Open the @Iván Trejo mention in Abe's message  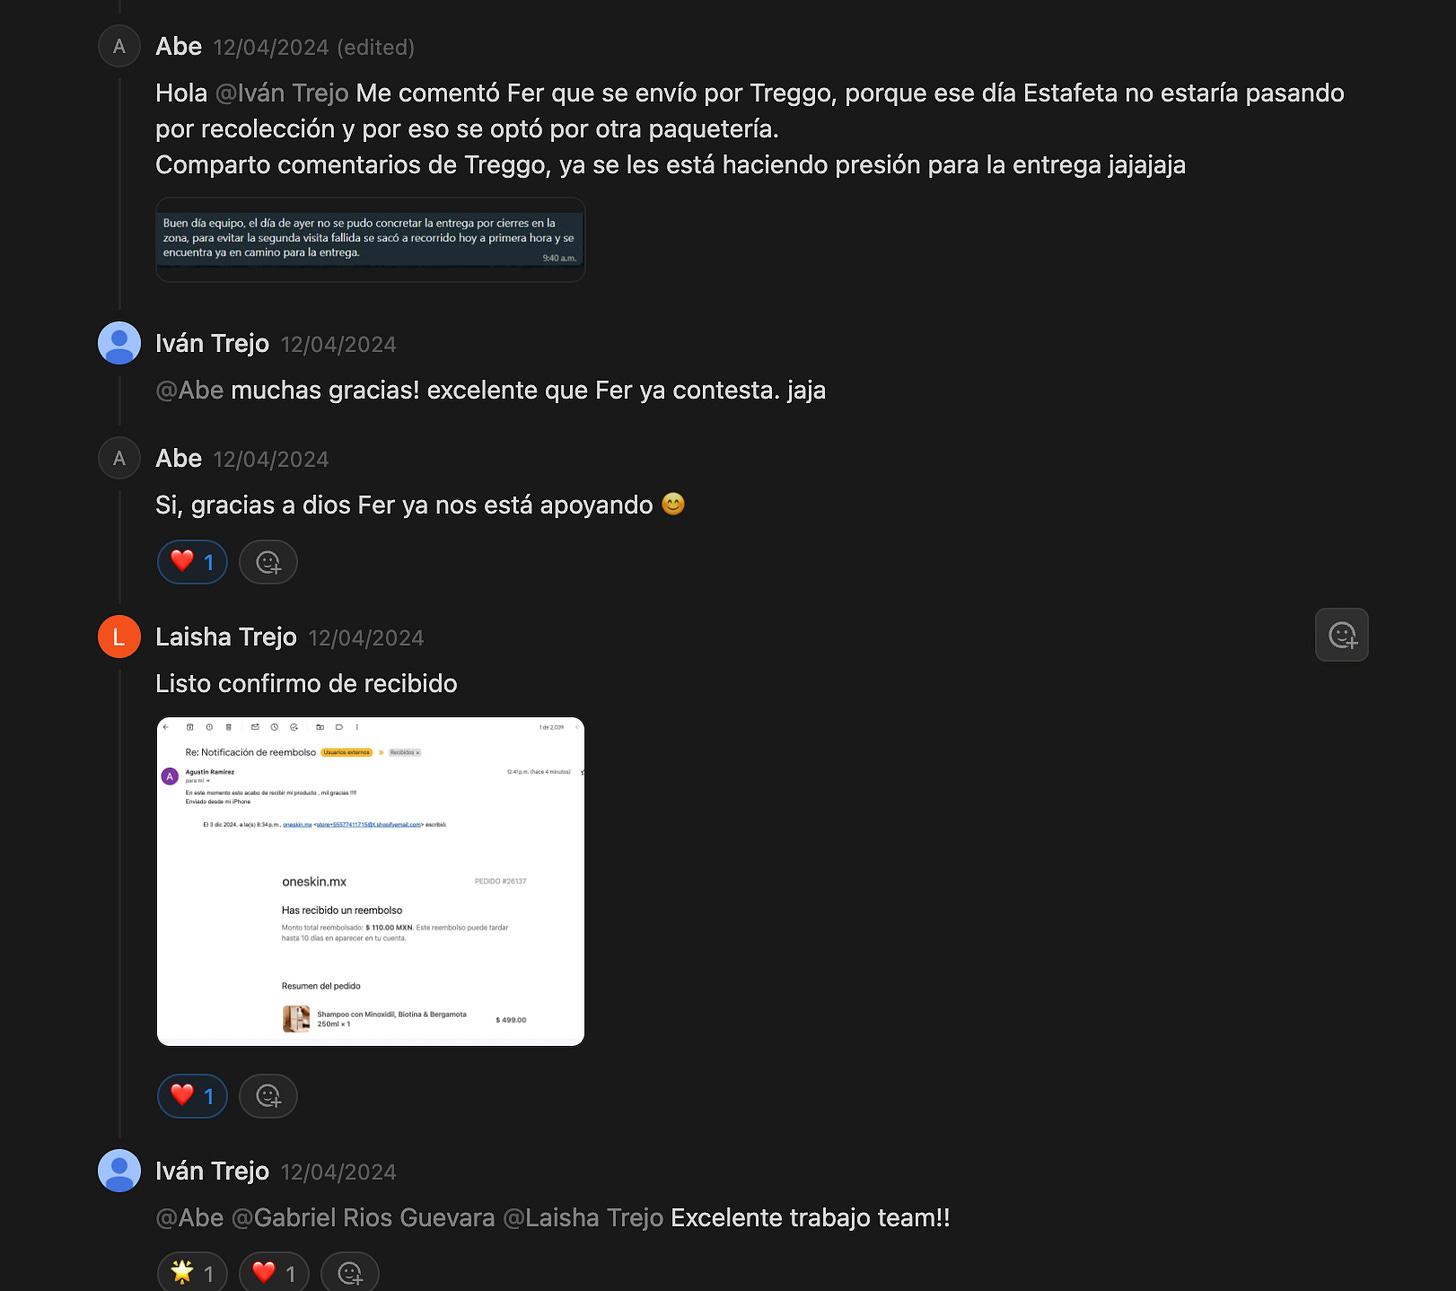tap(282, 93)
